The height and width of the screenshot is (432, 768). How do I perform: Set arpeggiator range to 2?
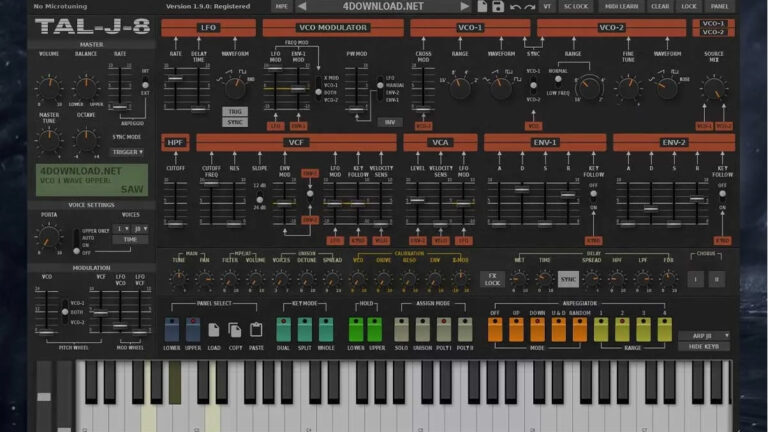tap(622, 329)
